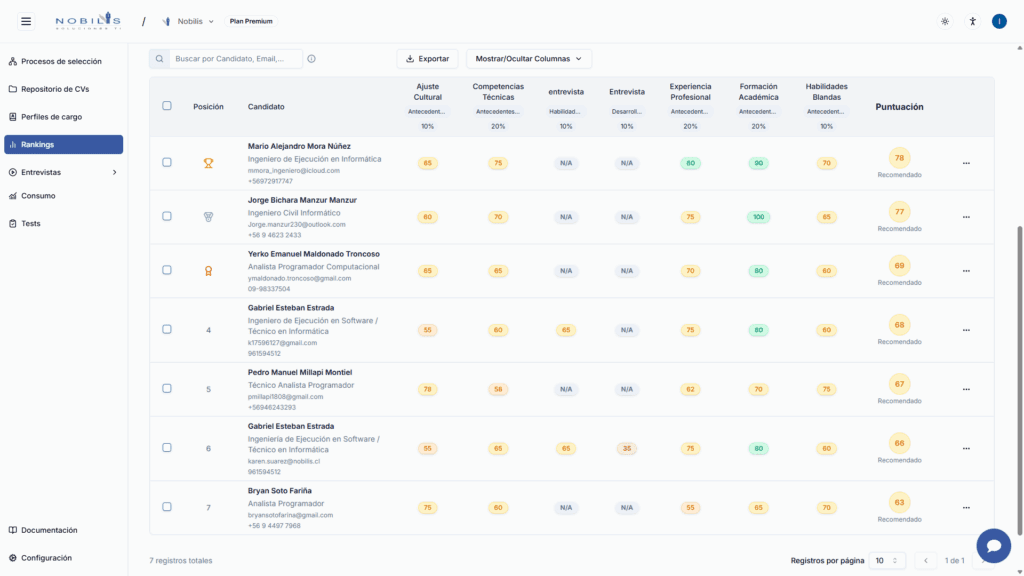Tick the checkbox for Pedro Manuel Millapi
The width and height of the screenshot is (1024, 576).
(x=167, y=389)
